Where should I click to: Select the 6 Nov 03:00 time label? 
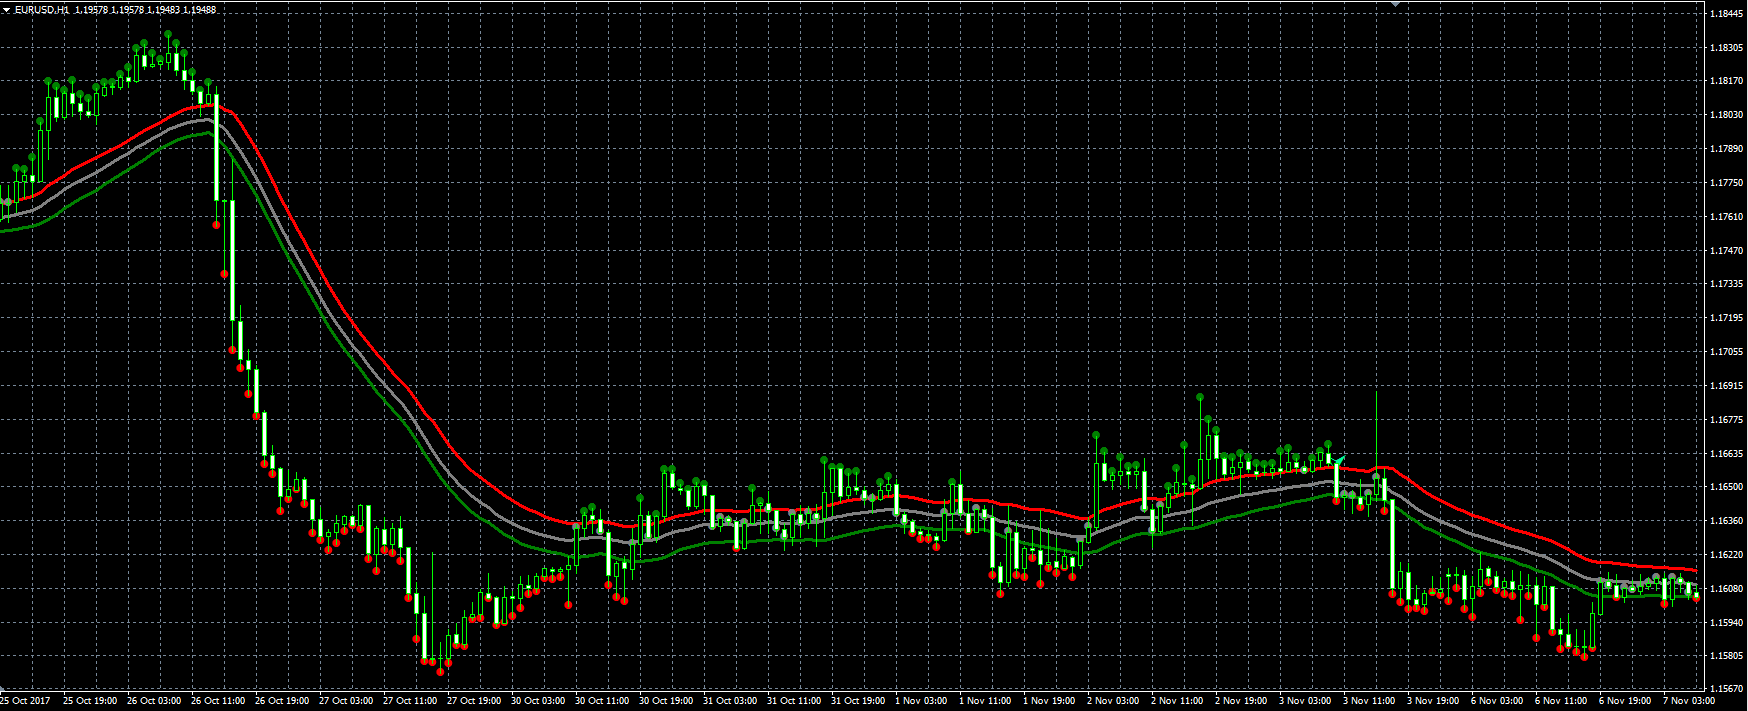coord(1497,701)
